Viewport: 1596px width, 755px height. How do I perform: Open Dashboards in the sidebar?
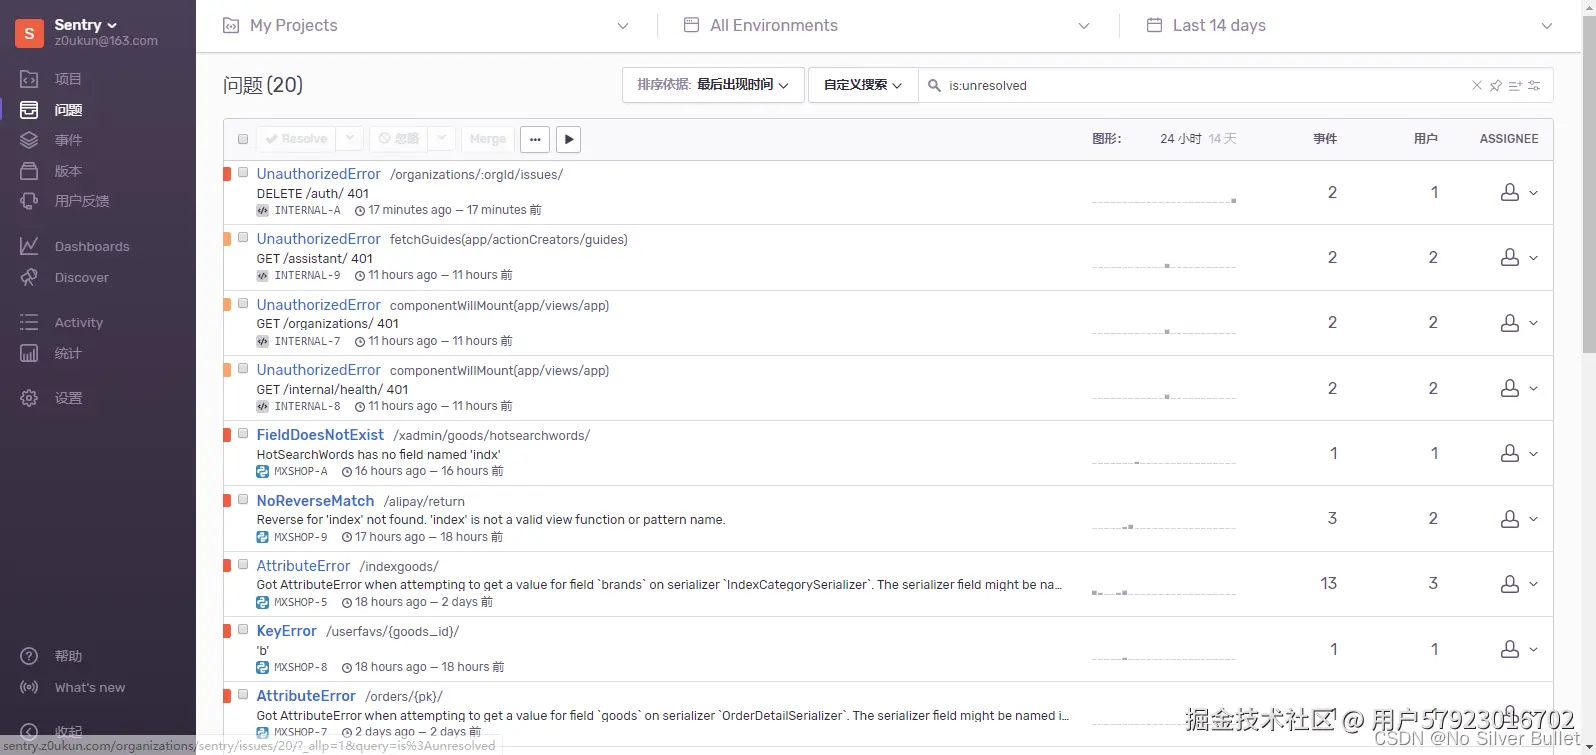pos(92,246)
